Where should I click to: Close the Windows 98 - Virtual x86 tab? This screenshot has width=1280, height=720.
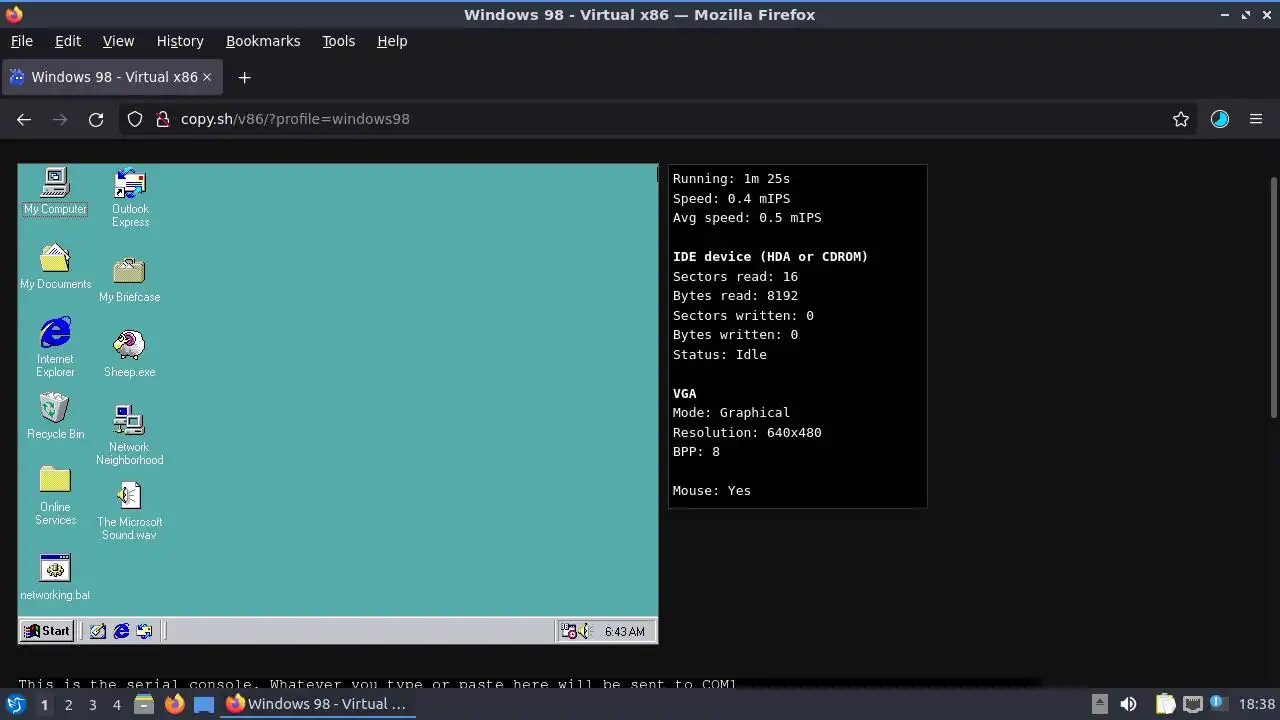[207, 77]
